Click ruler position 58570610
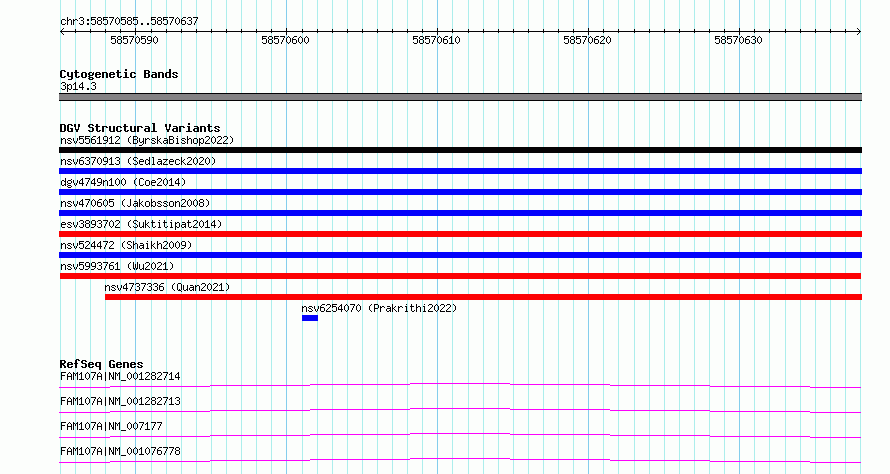 tap(436, 40)
